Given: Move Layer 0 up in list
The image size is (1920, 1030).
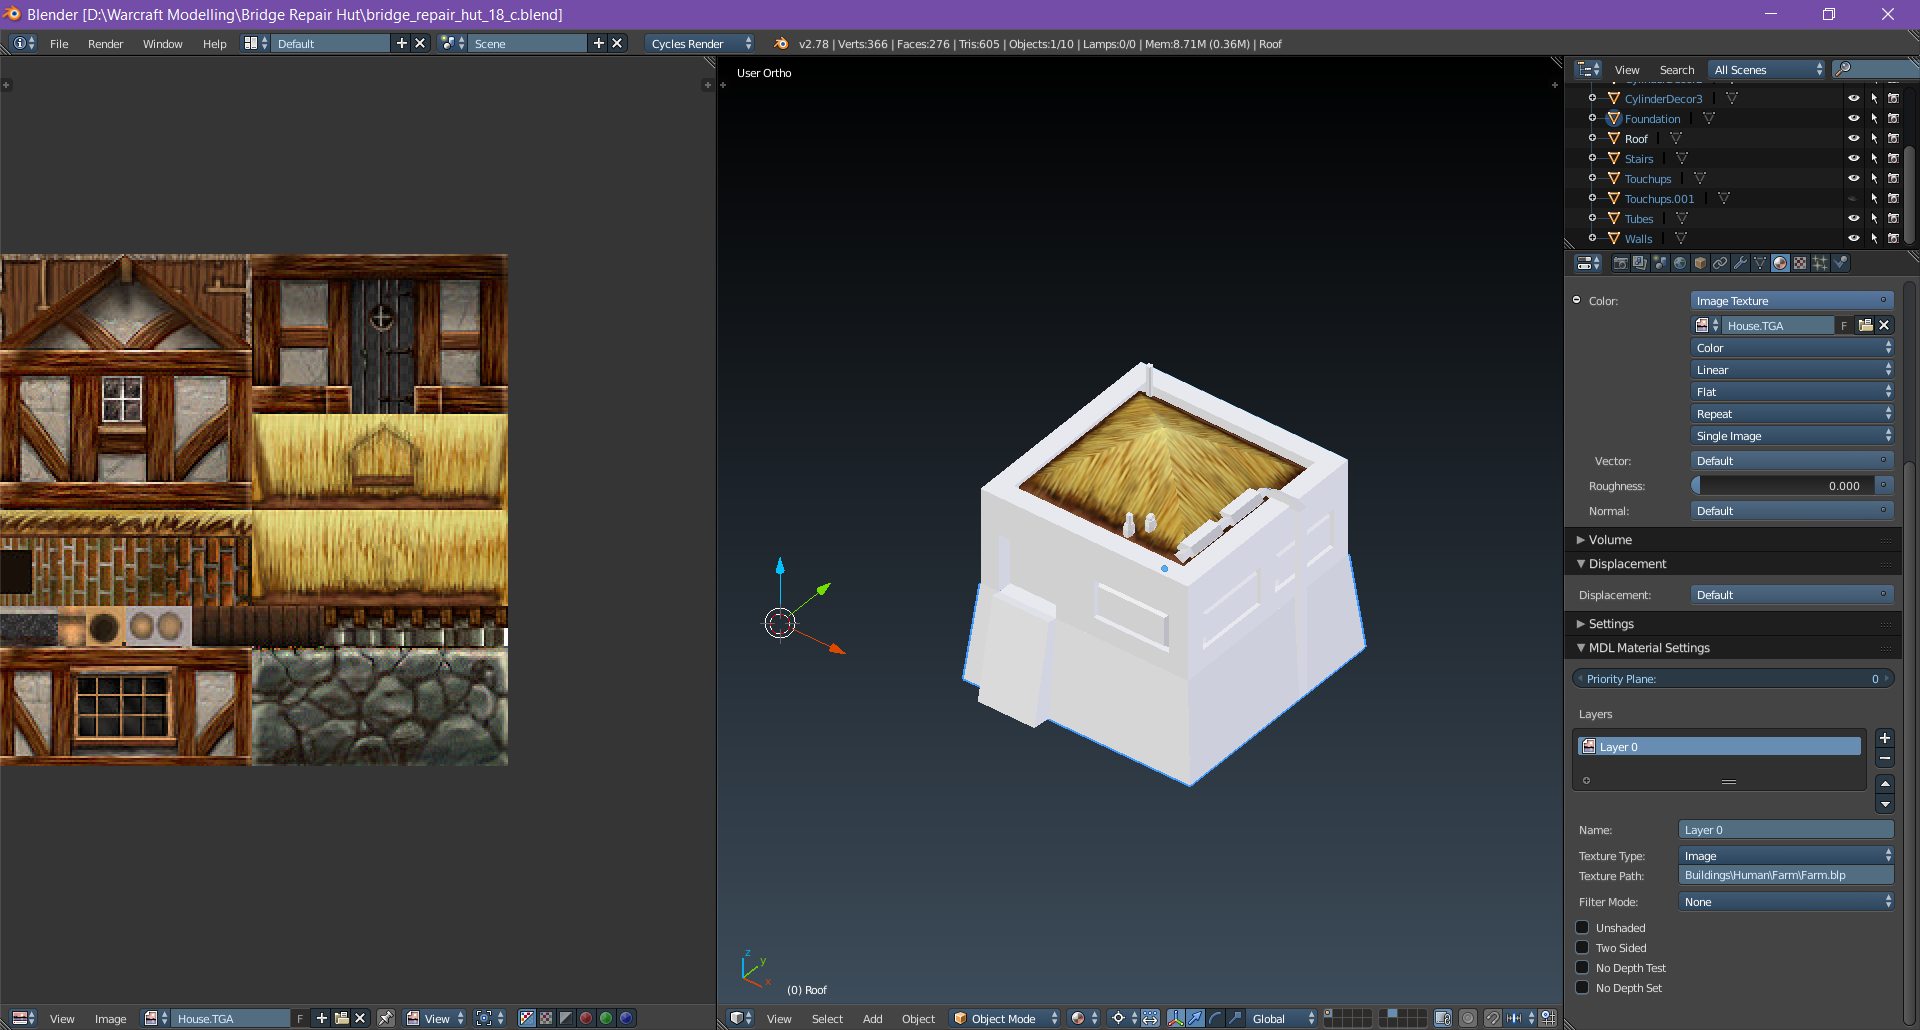Looking at the screenshot, I should pyautogui.click(x=1885, y=783).
